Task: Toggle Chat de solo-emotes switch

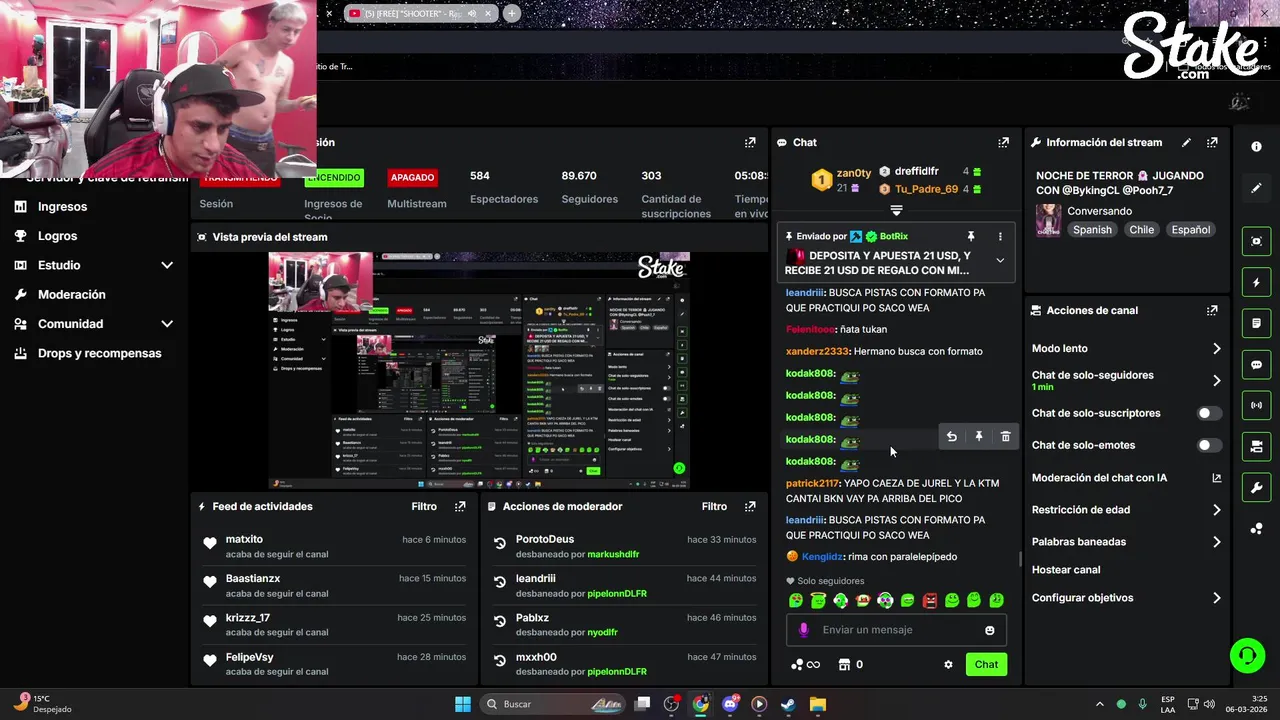Action: coord(1209,445)
